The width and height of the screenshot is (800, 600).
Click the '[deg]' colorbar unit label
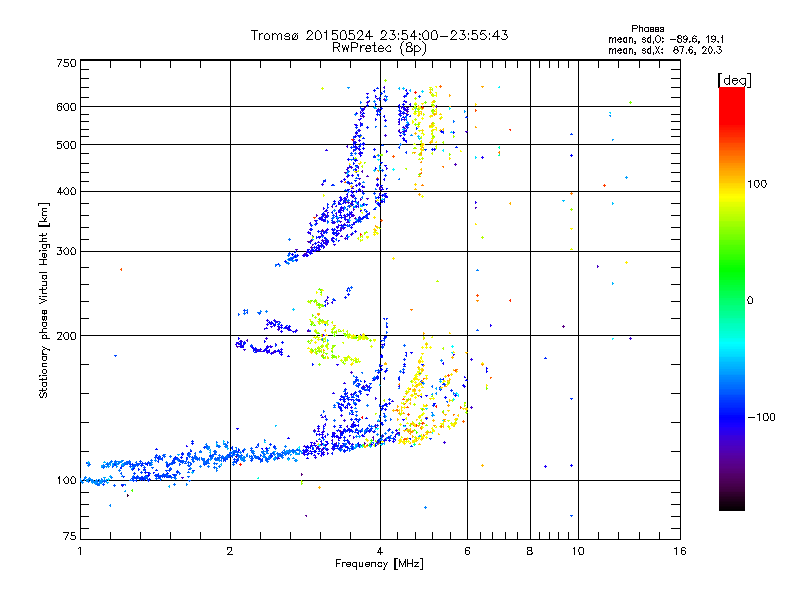(x=734, y=80)
